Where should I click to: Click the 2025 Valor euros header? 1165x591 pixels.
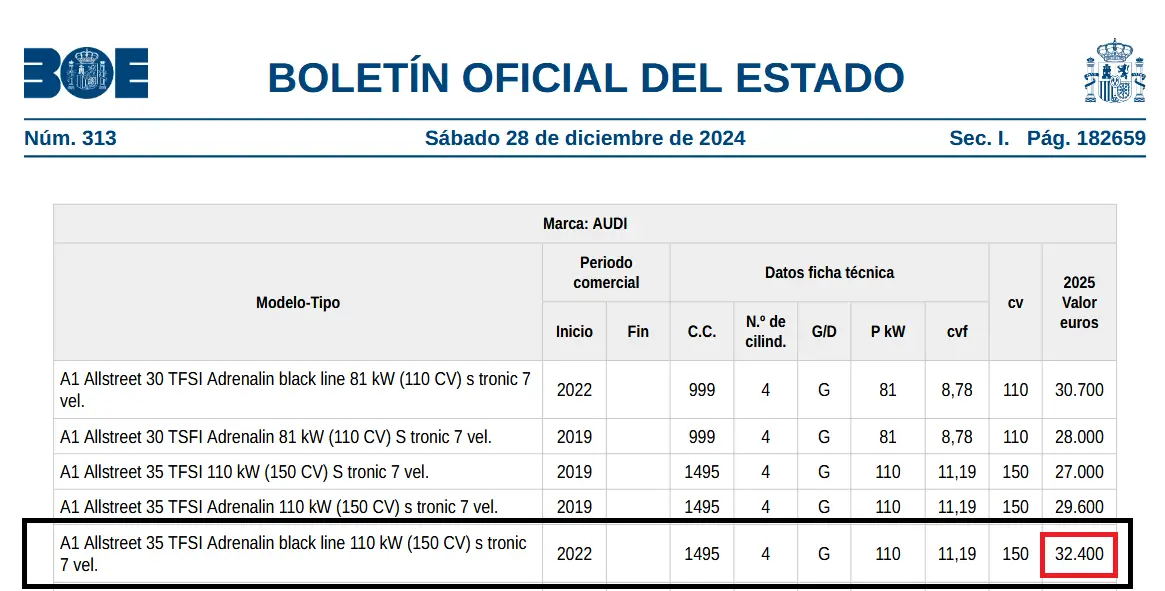(x=1079, y=302)
